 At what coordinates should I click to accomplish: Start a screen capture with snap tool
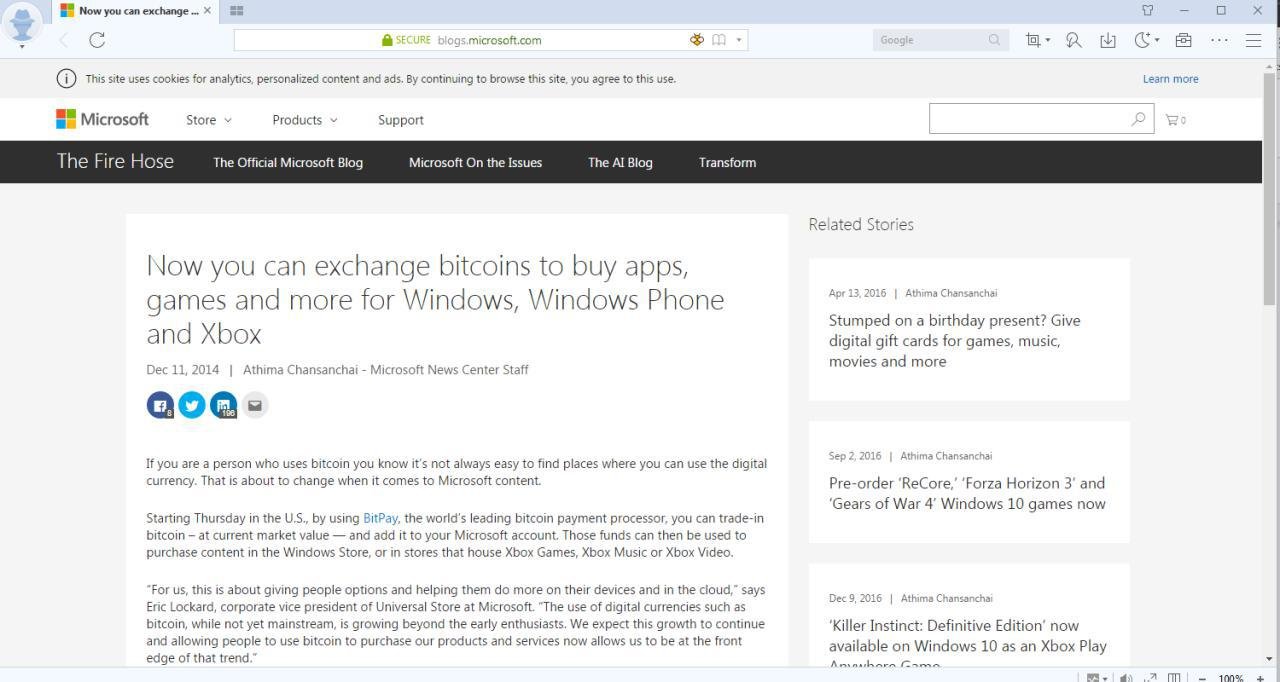point(1032,40)
